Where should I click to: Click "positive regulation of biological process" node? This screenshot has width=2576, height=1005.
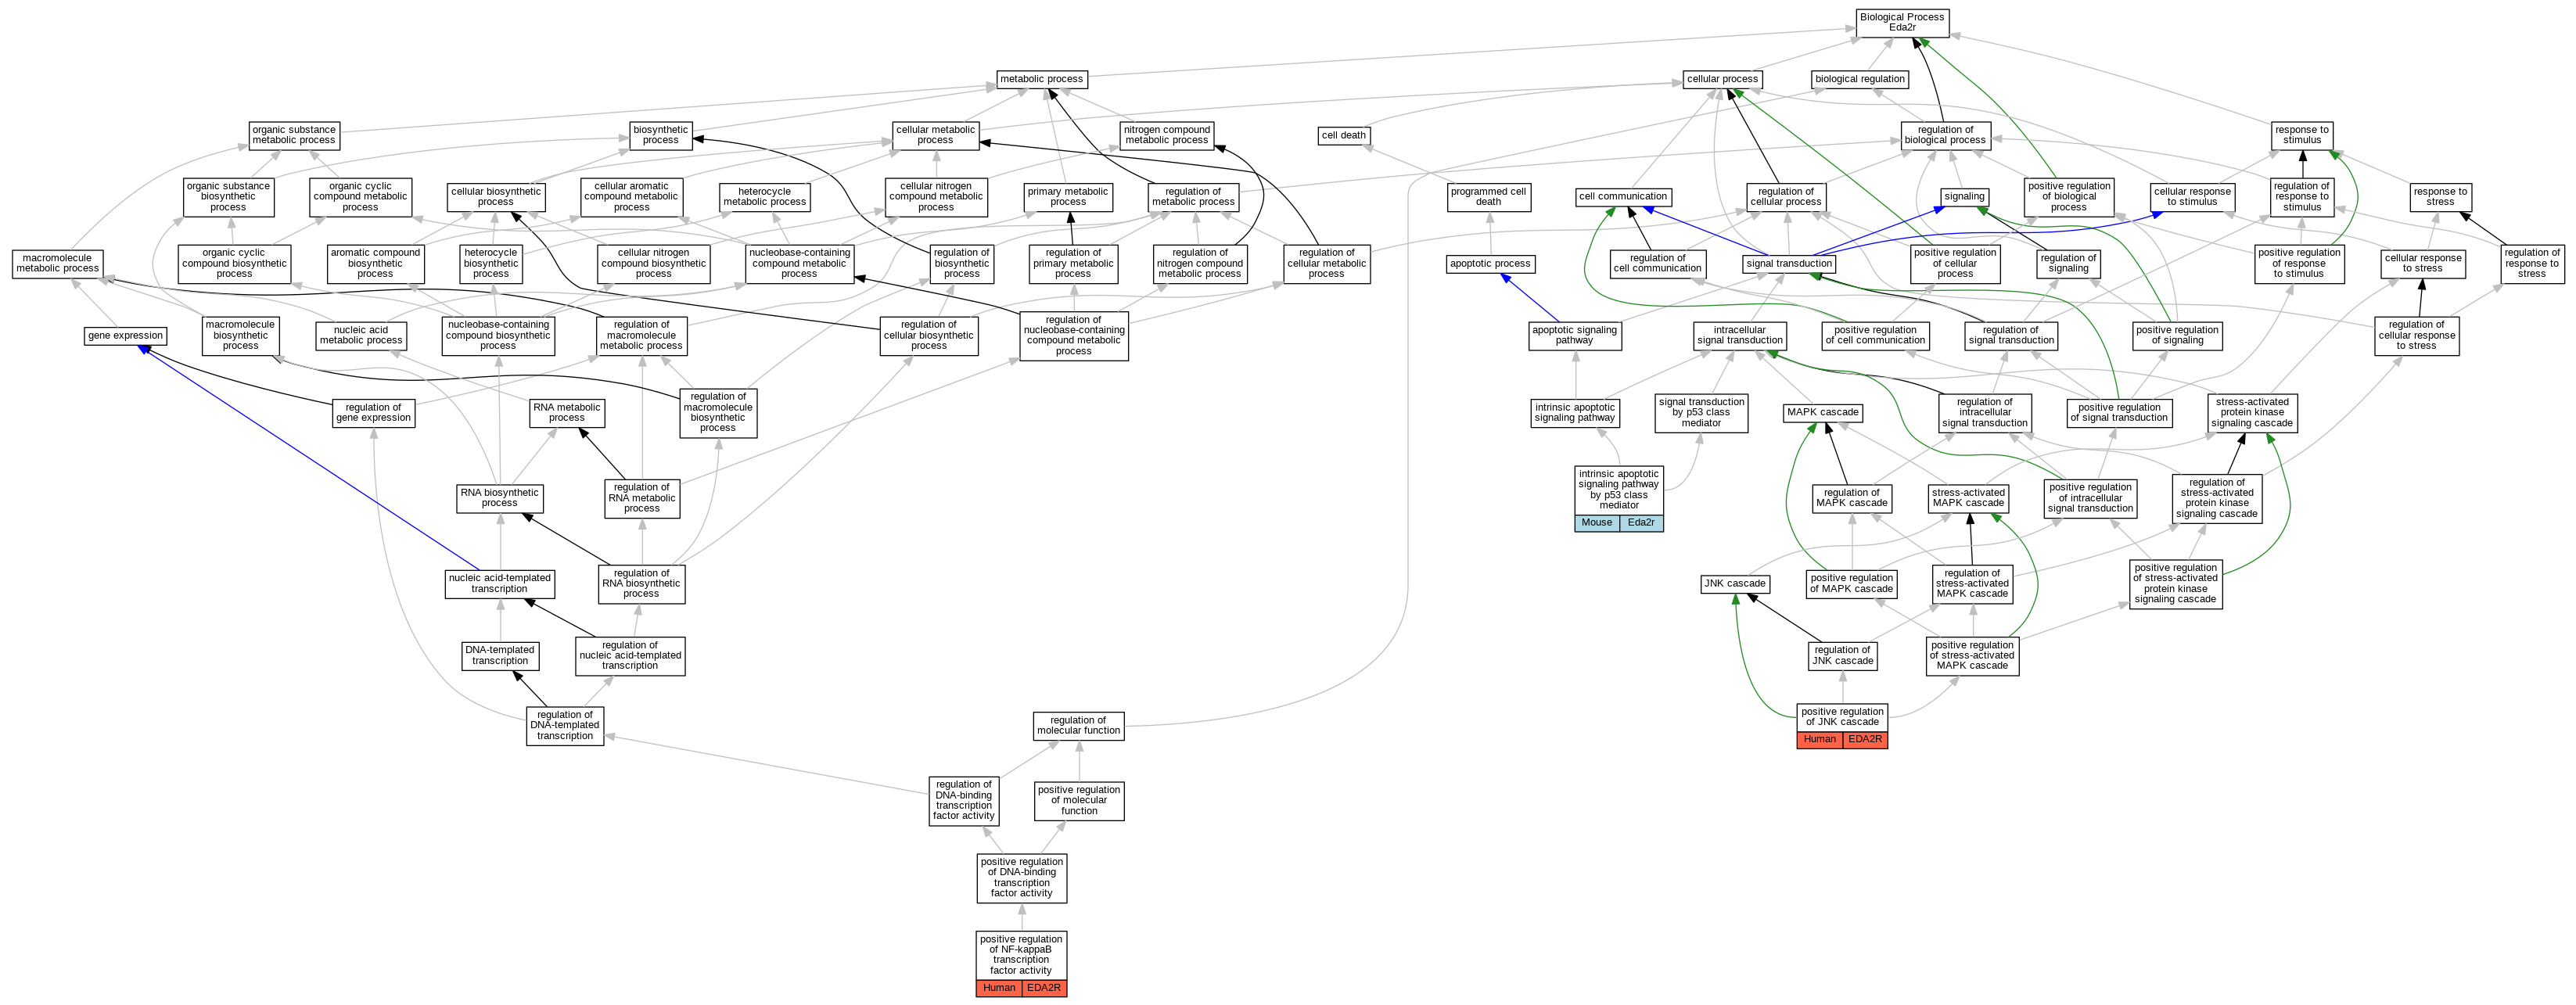(x=2069, y=197)
